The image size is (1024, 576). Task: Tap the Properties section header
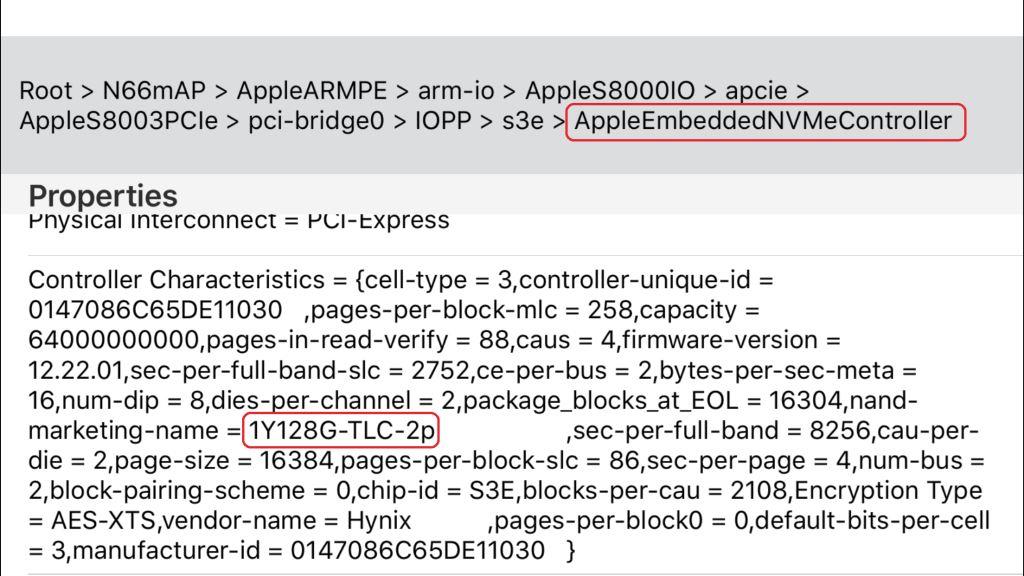(x=103, y=195)
